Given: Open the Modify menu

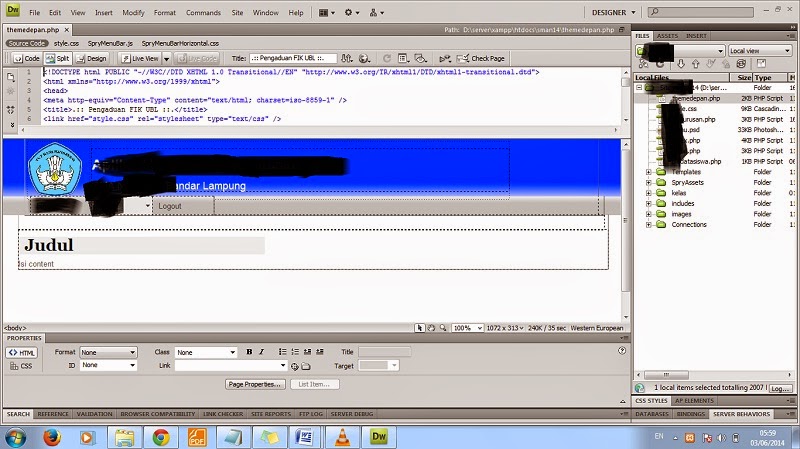Looking at the screenshot, I should tap(133, 13).
